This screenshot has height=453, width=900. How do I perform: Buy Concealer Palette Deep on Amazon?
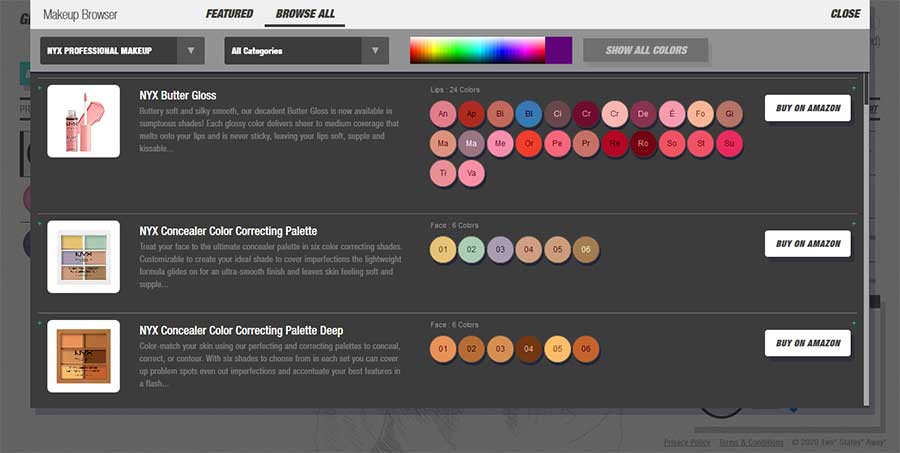pyautogui.click(x=808, y=343)
